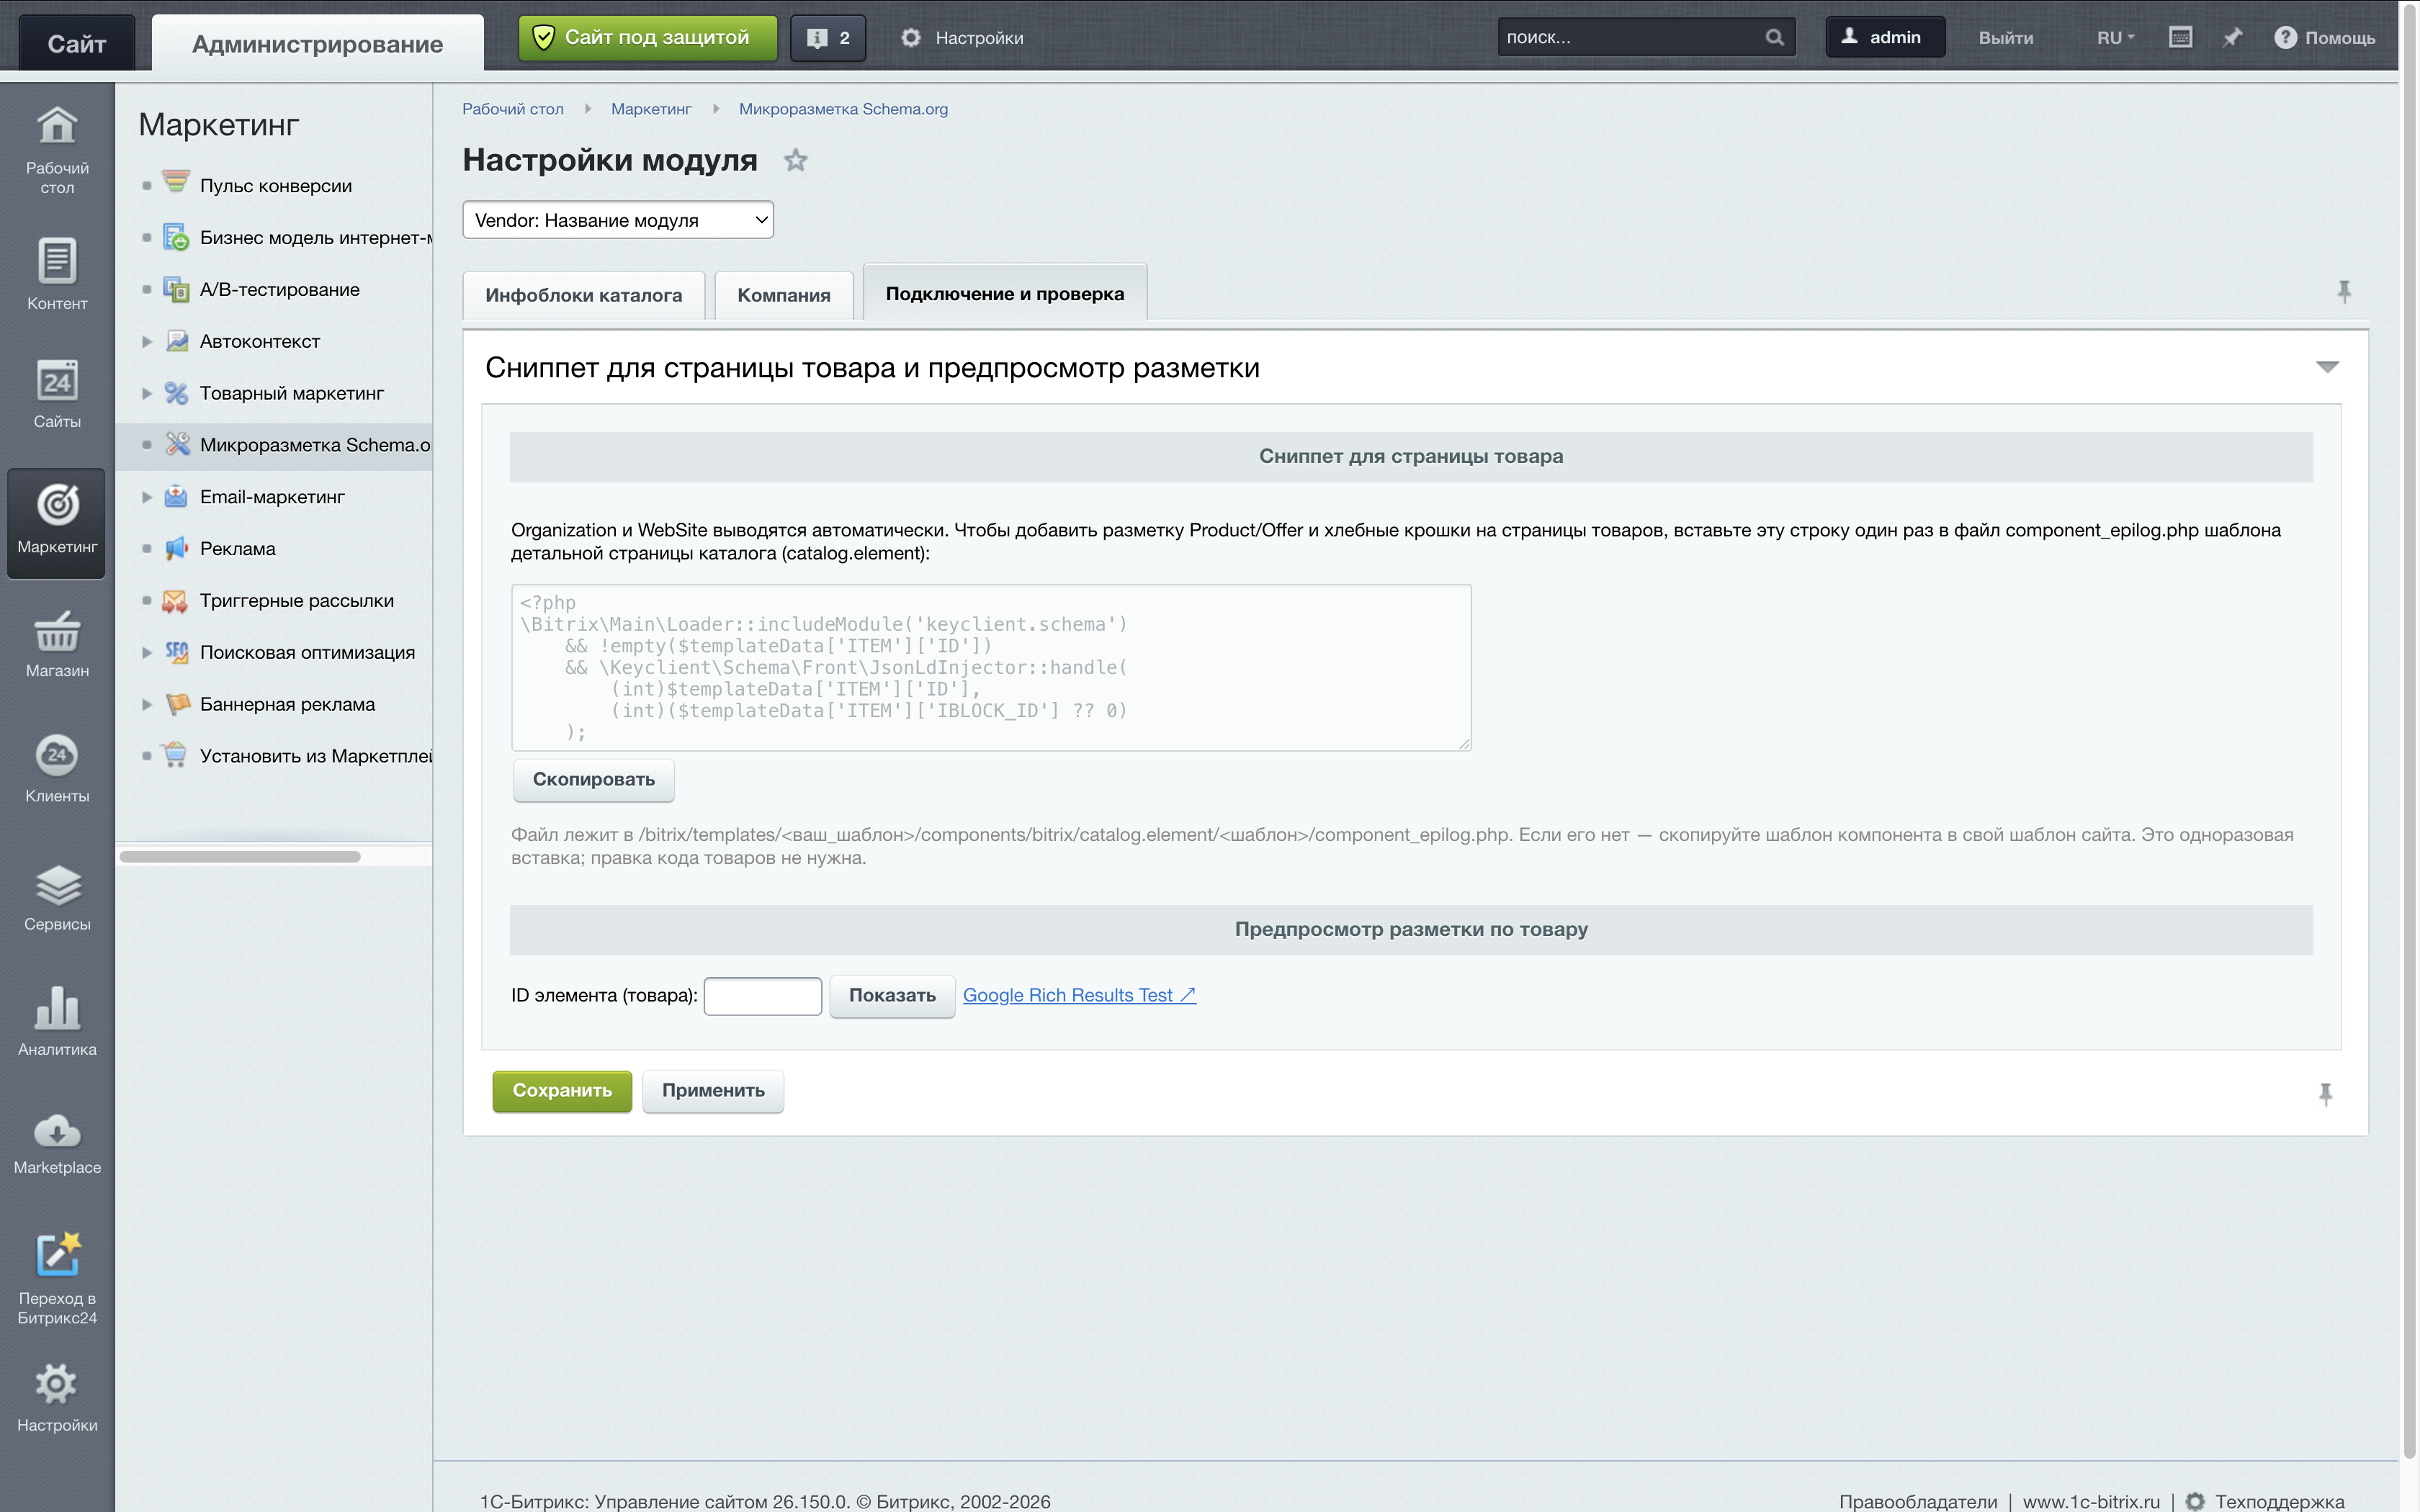Focus the ID элемента input field
The height and width of the screenshot is (1512, 2420).
pos(763,996)
